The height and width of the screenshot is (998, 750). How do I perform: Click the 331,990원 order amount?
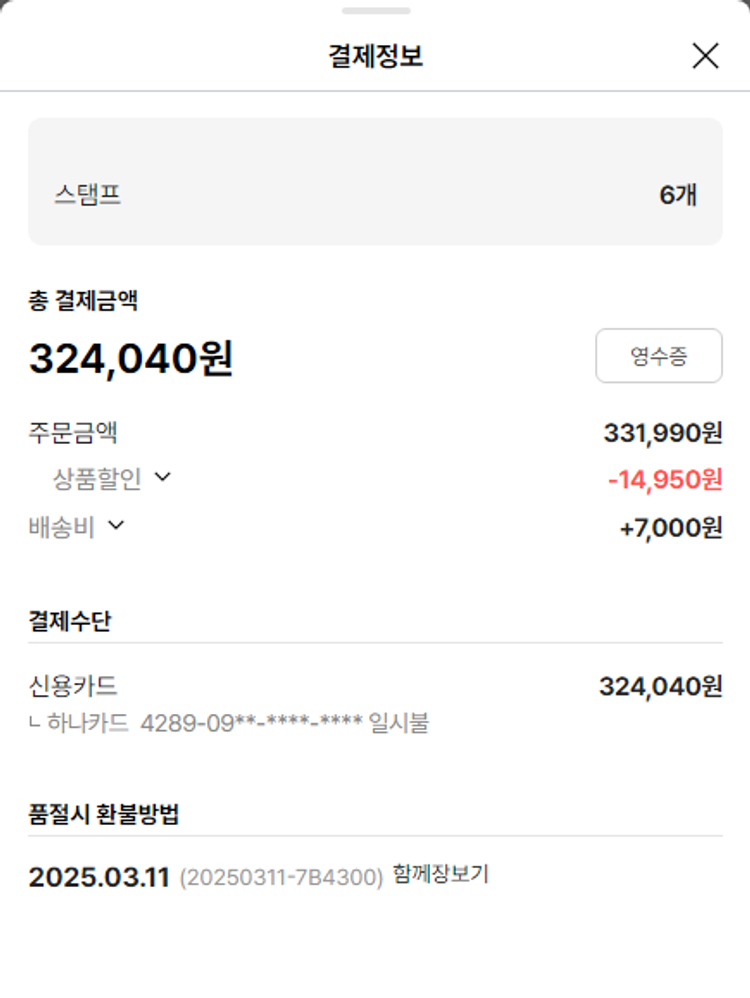coord(662,433)
